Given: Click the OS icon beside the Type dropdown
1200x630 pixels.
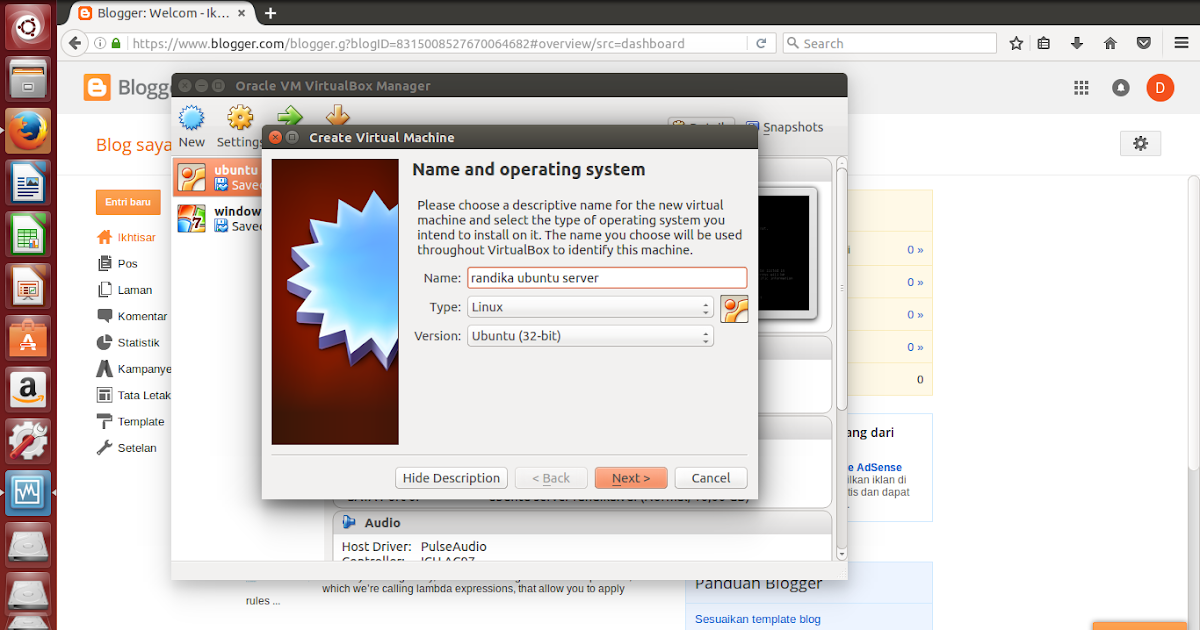Looking at the screenshot, I should [735, 308].
